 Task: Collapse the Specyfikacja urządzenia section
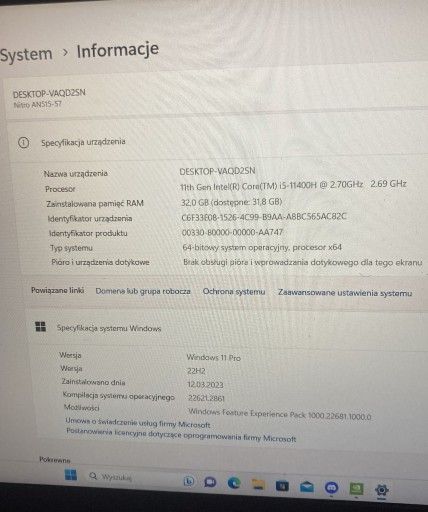[218, 142]
